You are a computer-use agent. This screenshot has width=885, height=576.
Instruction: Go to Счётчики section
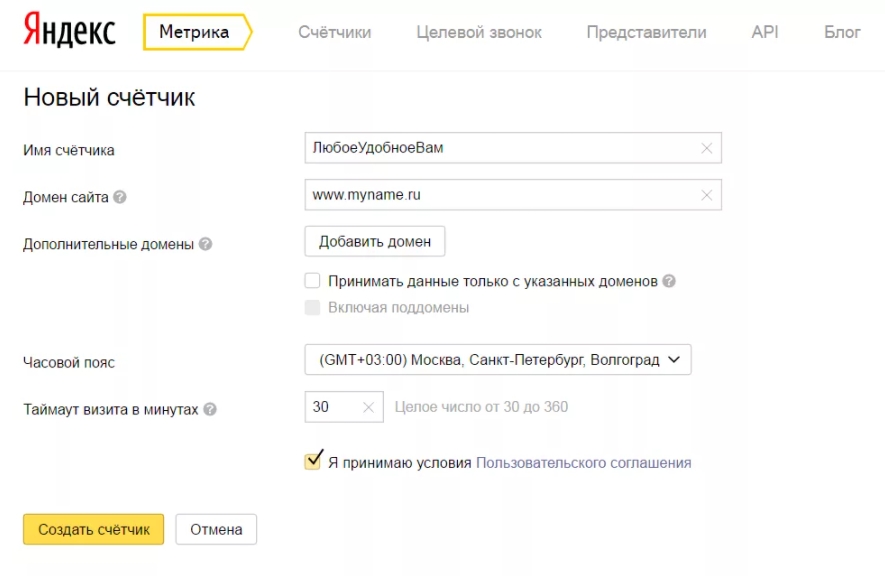(335, 32)
